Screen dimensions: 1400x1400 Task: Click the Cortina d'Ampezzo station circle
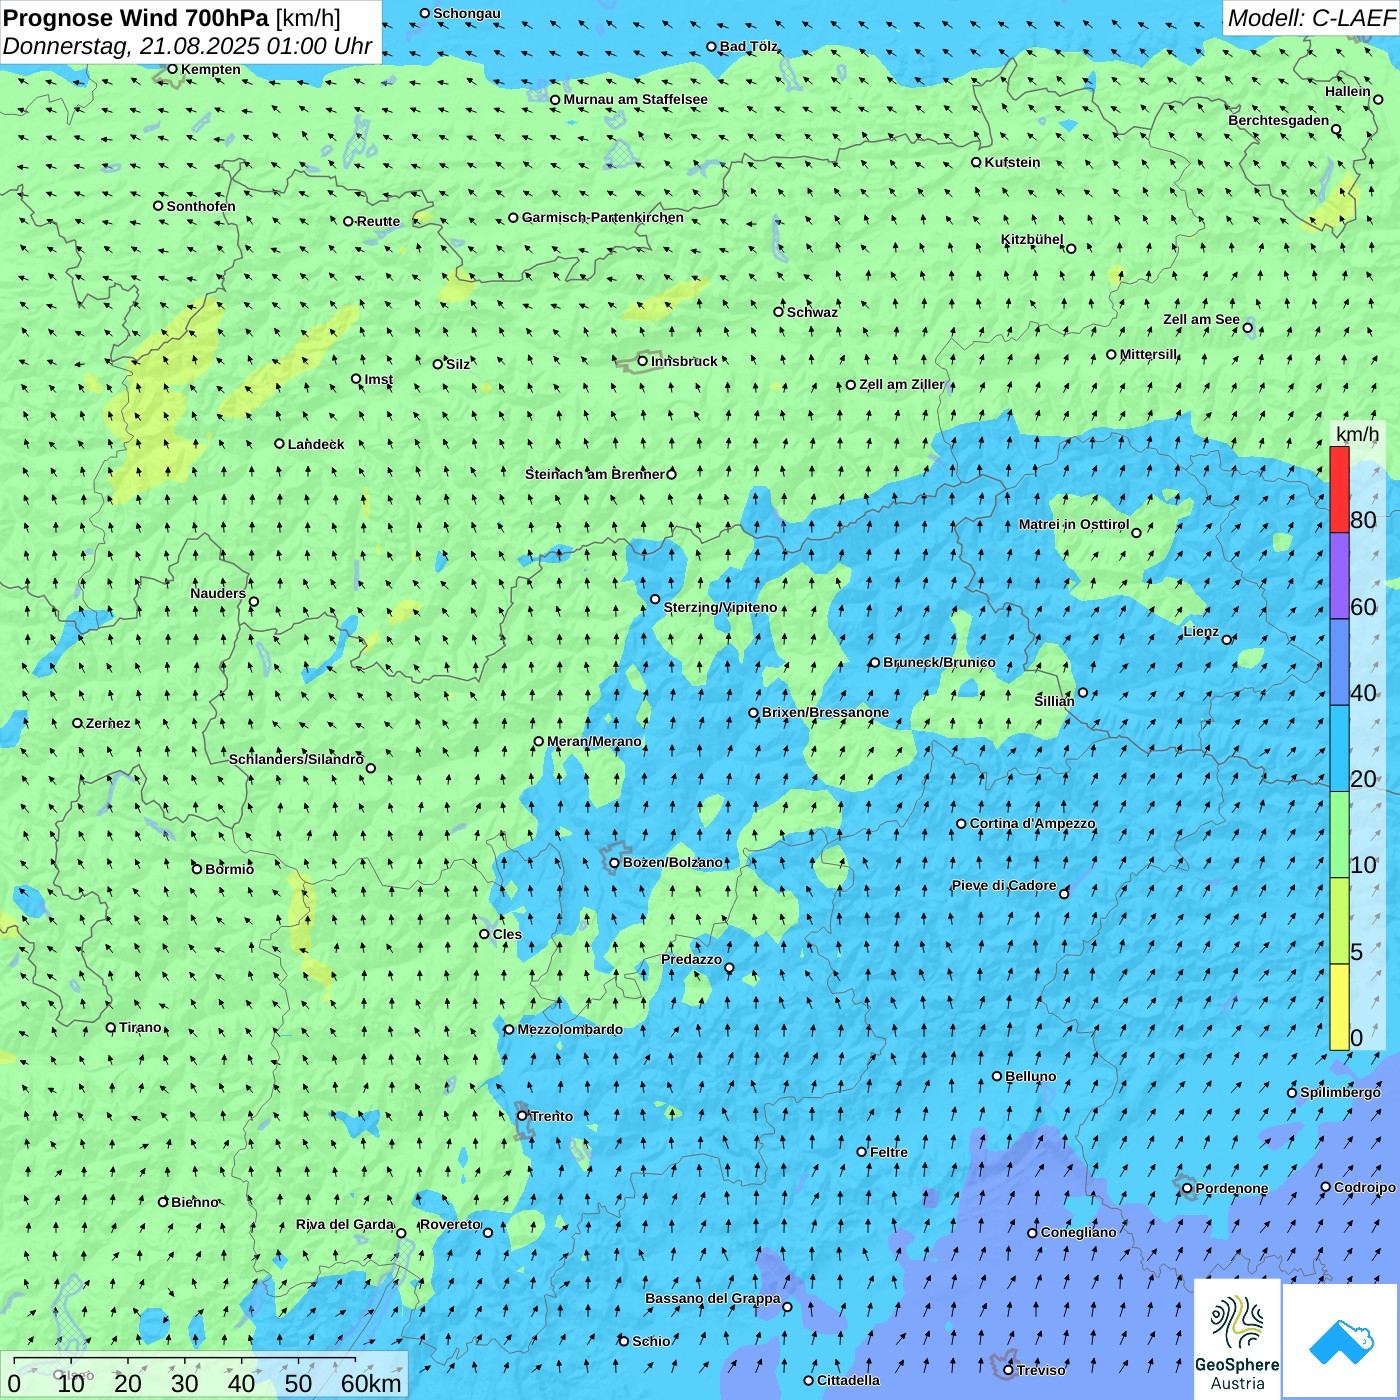[x=961, y=824]
